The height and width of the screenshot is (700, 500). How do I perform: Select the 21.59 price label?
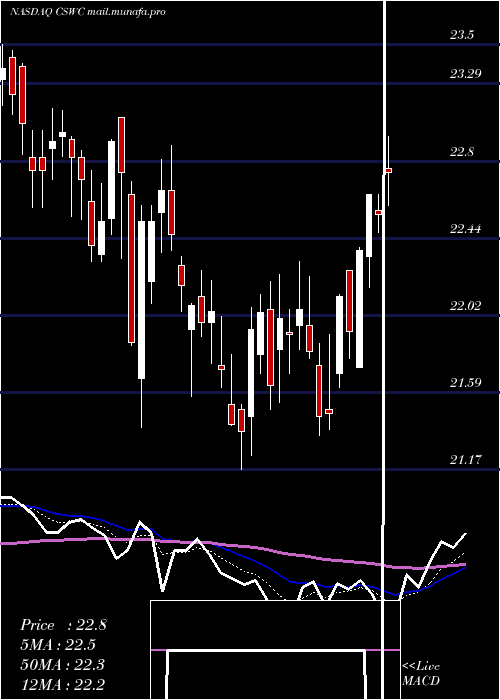465,383
